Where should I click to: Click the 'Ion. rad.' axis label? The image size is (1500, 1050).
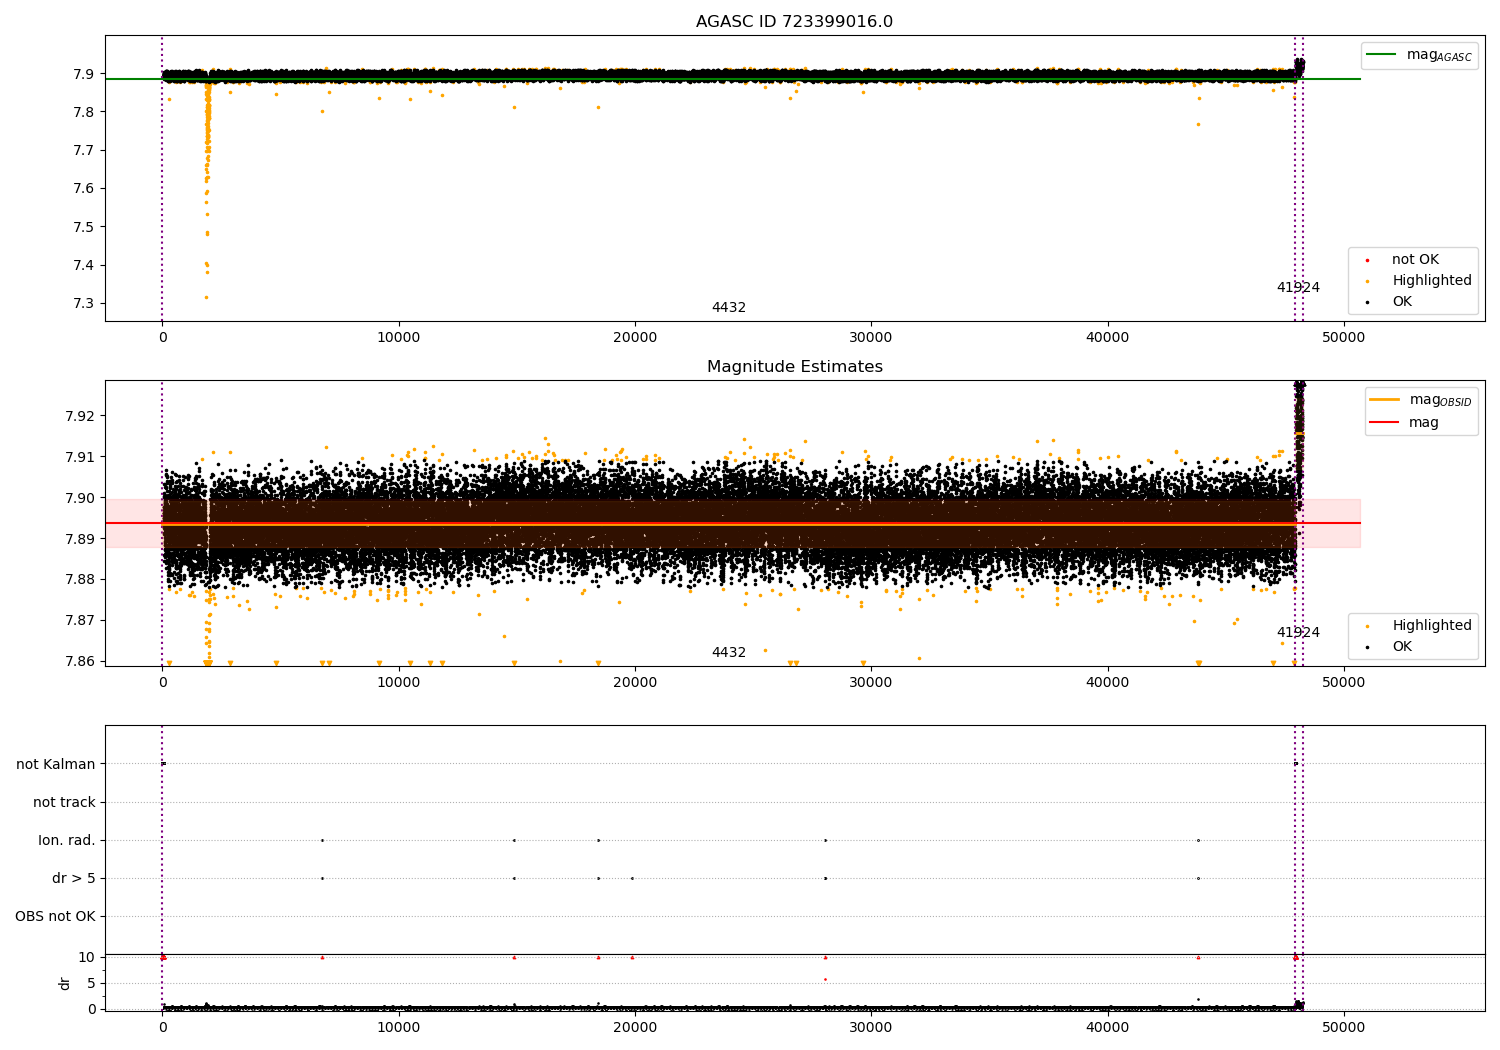coord(67,840)
